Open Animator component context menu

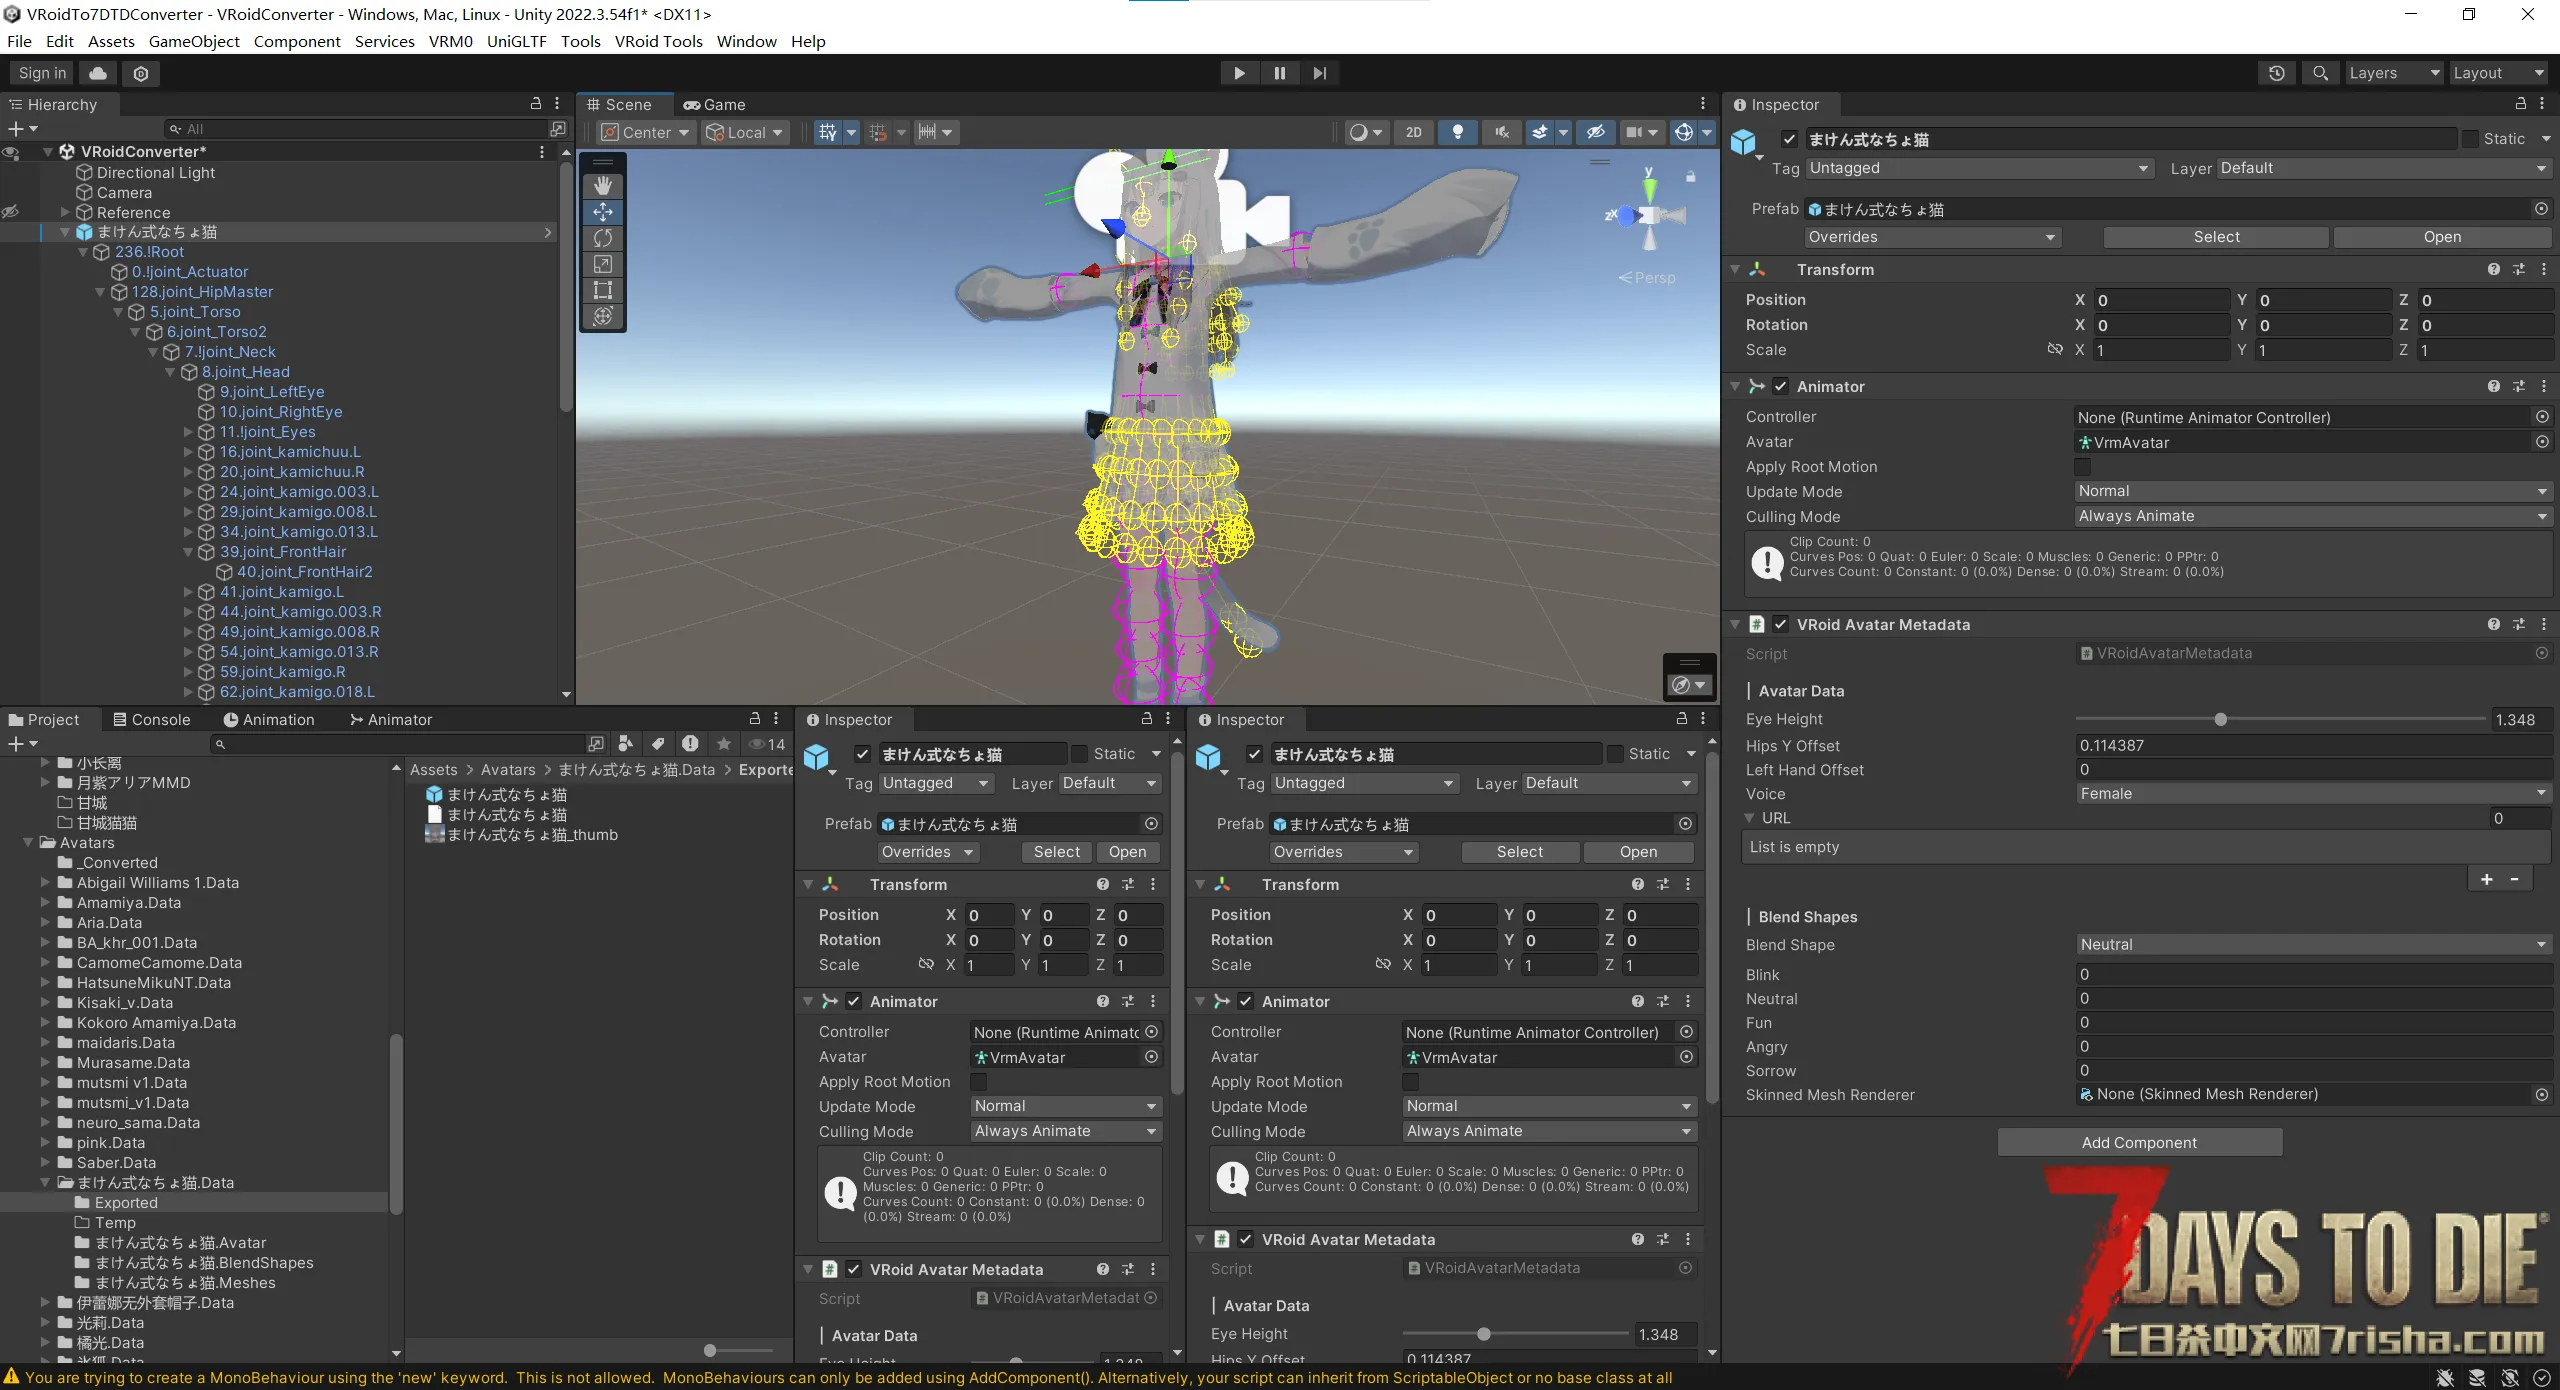(2544, 387)
